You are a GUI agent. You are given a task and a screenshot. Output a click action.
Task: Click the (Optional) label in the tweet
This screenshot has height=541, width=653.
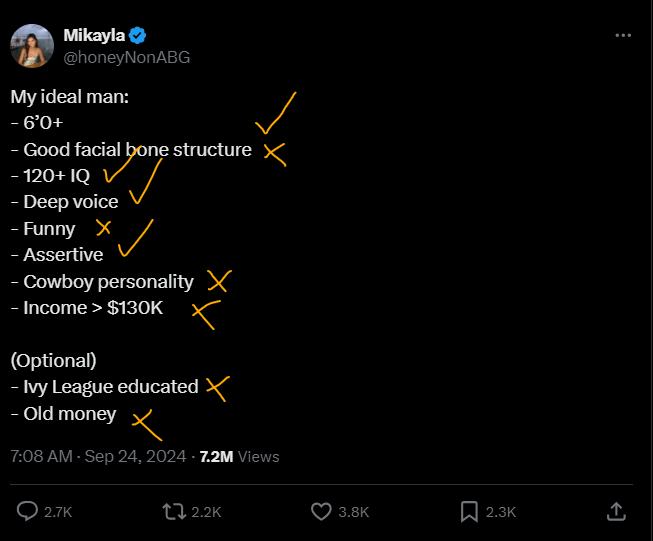pos(53,360)
